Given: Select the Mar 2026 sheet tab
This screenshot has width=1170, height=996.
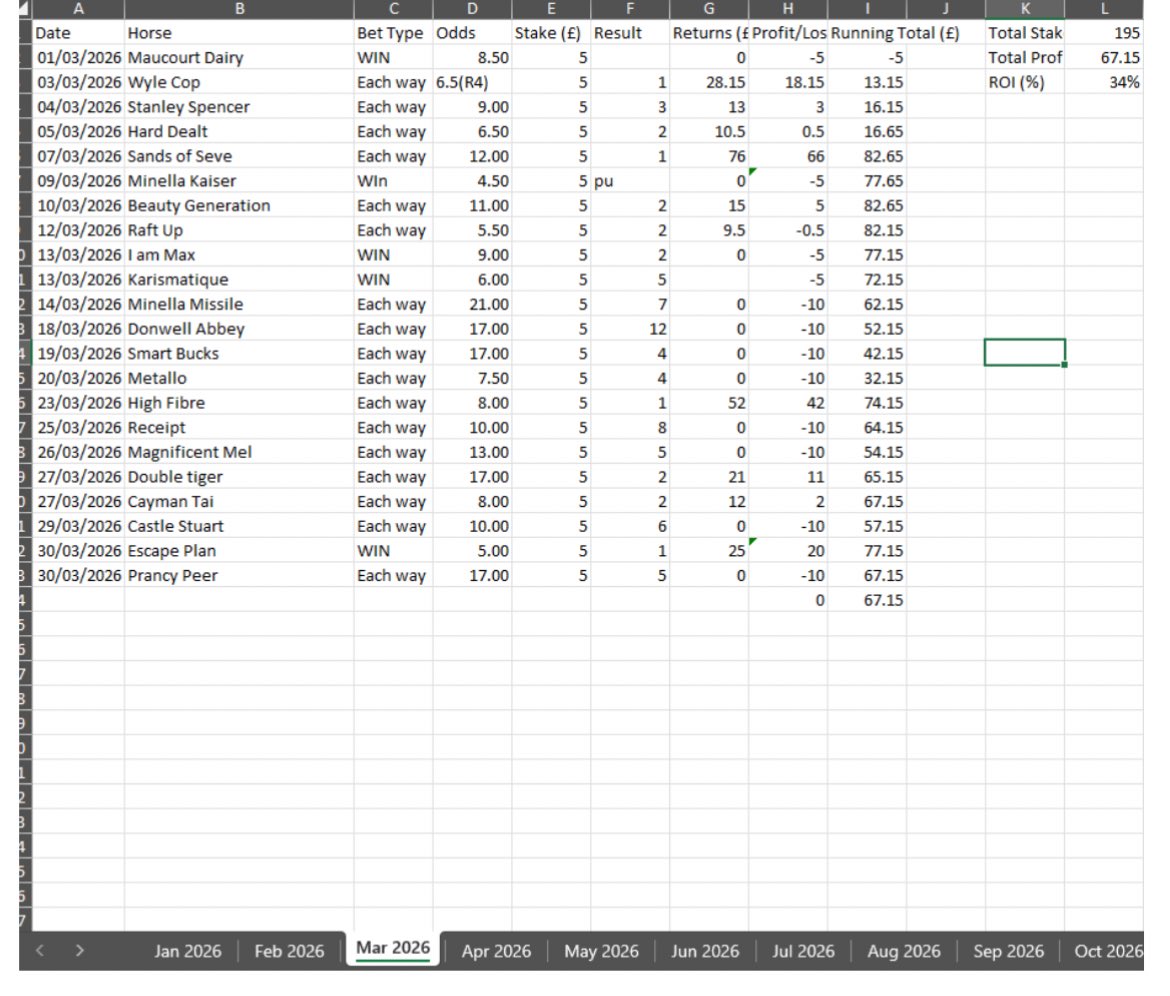Looking at the screenshot, I should pyautogui.click(x=392, y=948).
